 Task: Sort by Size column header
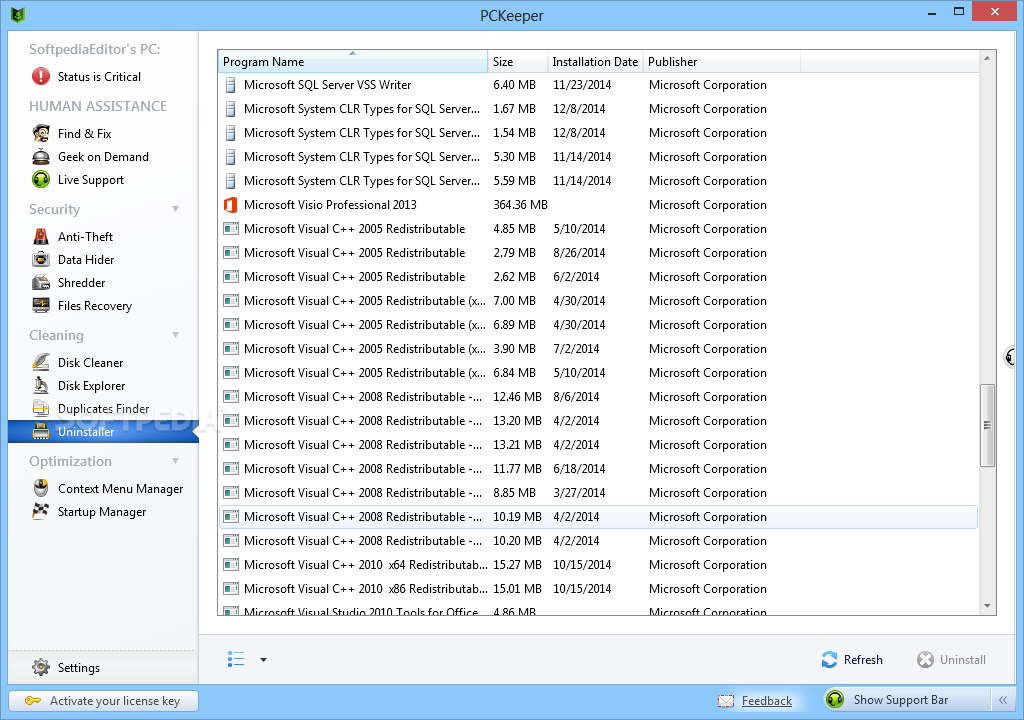point(517,61)
